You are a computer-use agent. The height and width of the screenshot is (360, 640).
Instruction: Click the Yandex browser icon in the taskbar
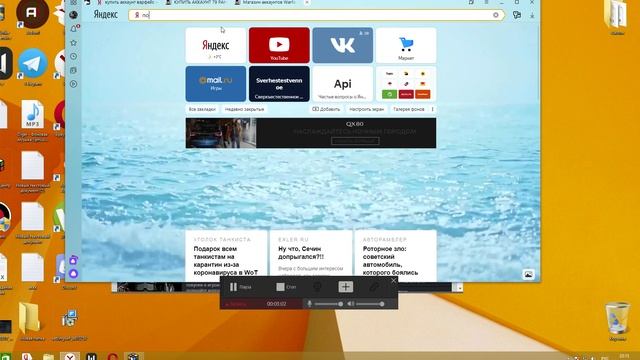(x=70, y=356)
